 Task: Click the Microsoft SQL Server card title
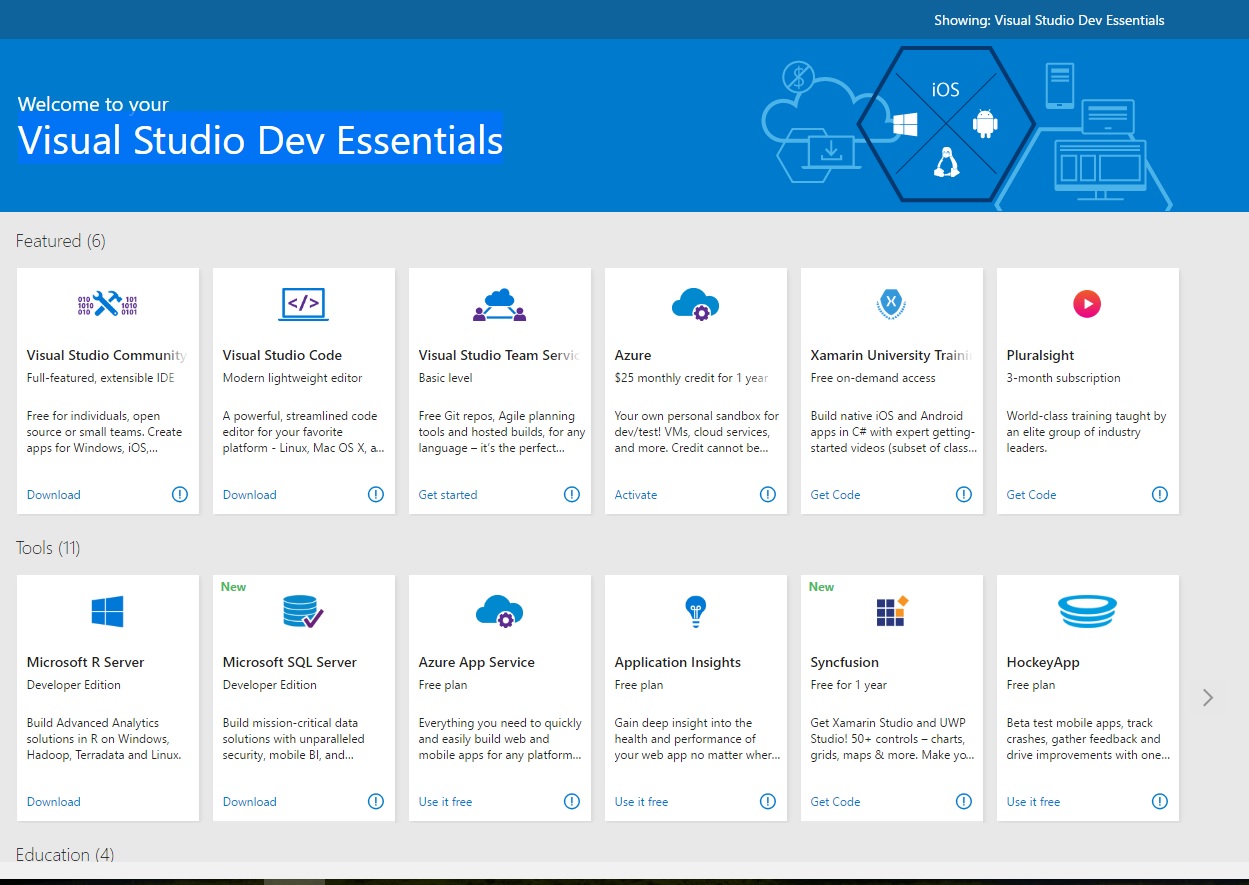tap(290, 662)
